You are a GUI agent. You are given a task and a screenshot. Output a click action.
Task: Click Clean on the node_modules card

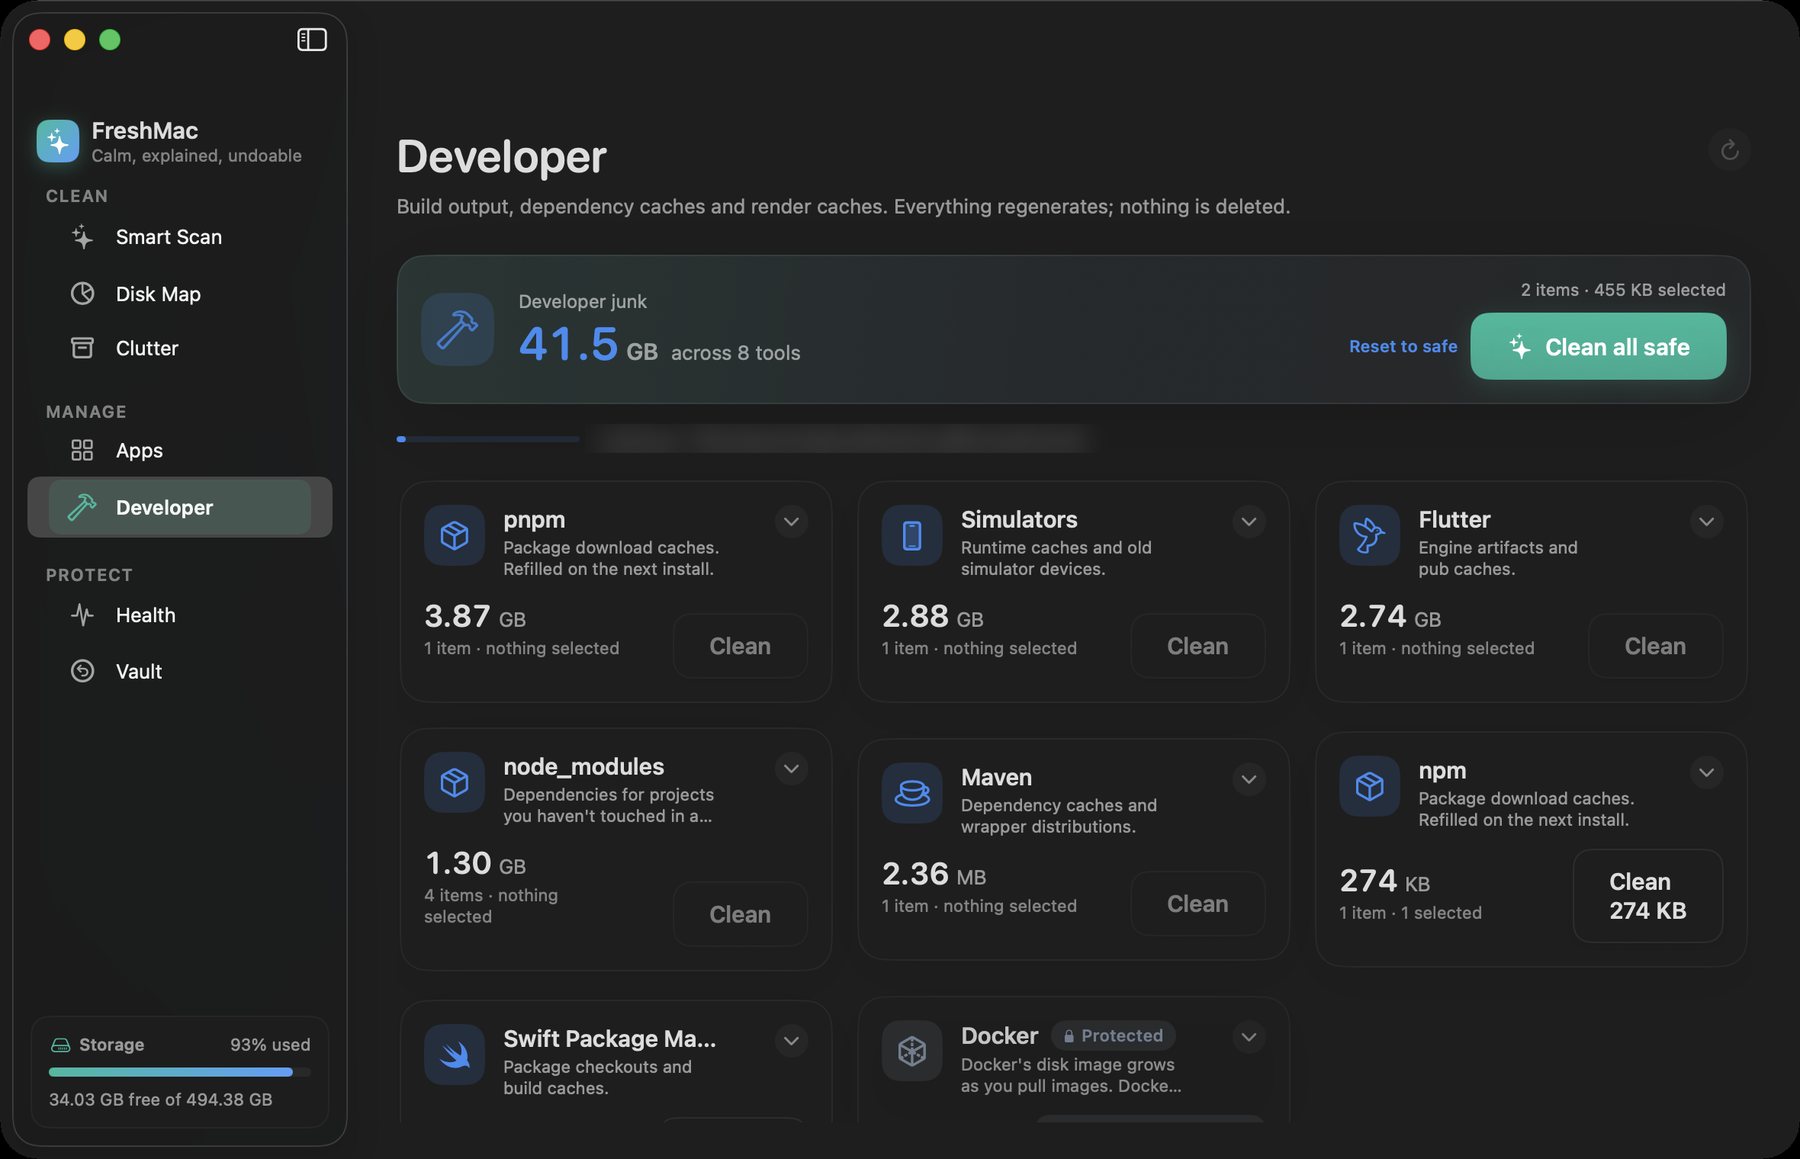click(x=740, y=914)
